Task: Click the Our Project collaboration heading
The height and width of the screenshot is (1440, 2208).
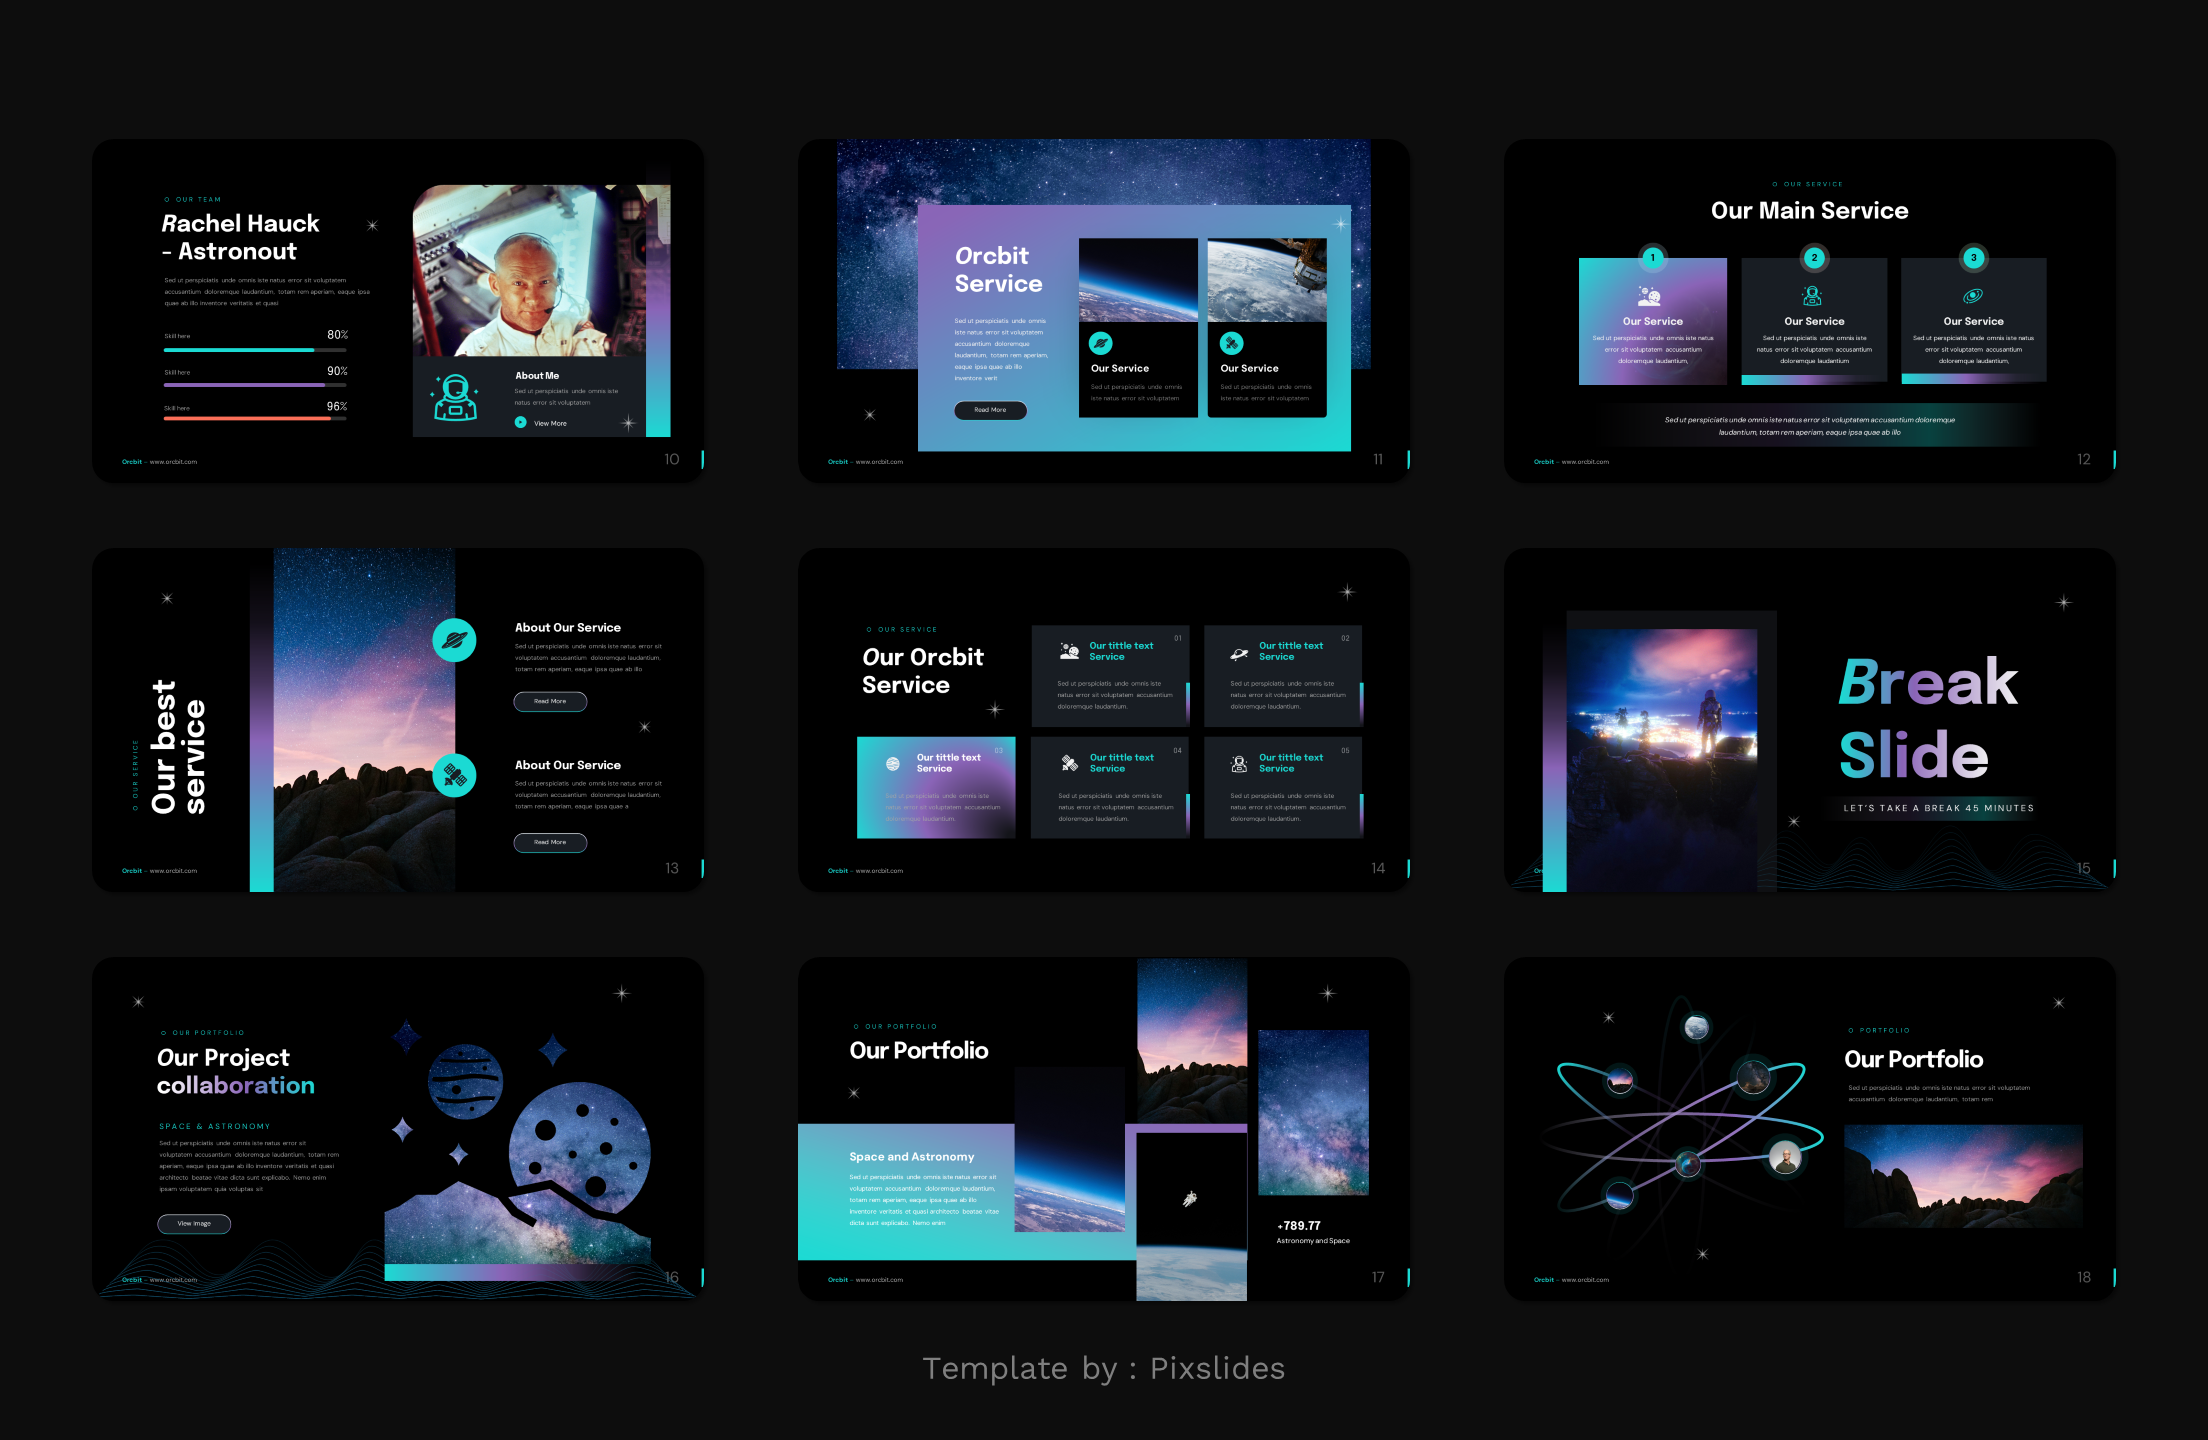Action: click(x=236, y=1071)
